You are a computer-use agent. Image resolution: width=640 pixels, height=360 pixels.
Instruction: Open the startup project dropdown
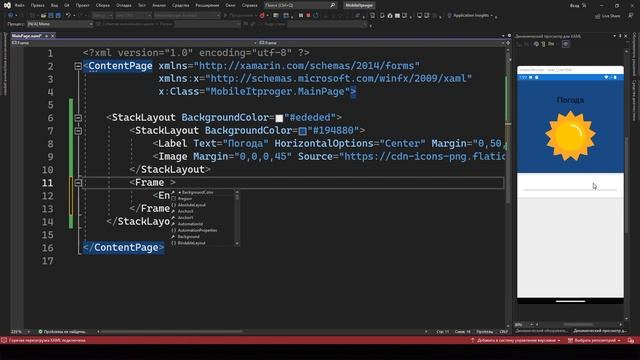[187, 16]
